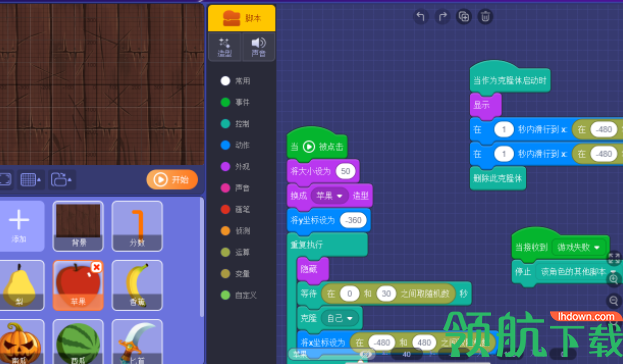623x364 pixels.
Task: Open the stage grid options dropdown
Action: (31, 180)
